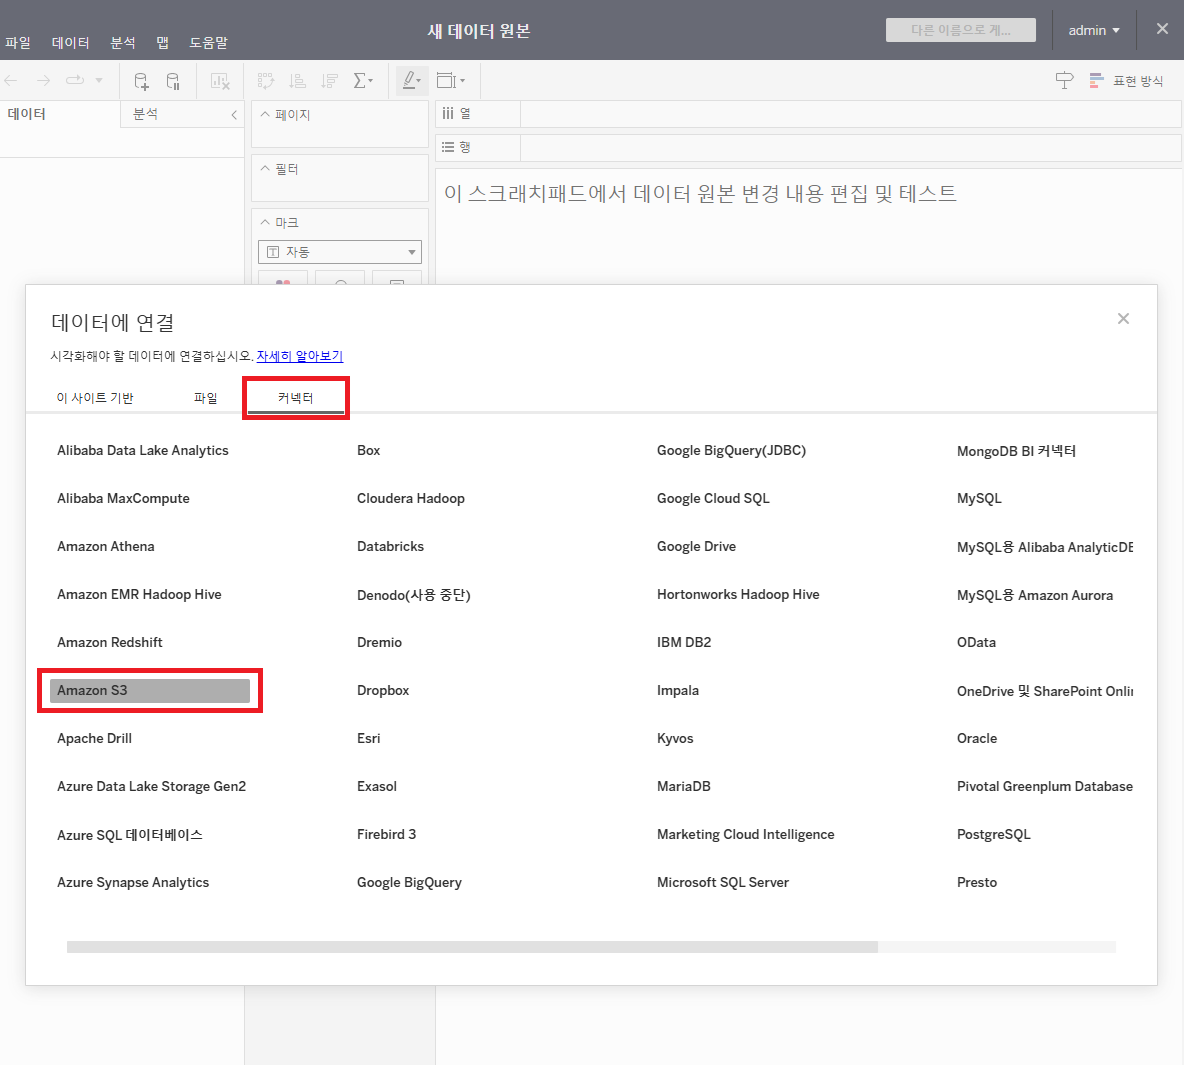Choose the MySQL connector
Image resolution: width=1184 pixels, height=1065 pixels.
[x=979, y=499]
